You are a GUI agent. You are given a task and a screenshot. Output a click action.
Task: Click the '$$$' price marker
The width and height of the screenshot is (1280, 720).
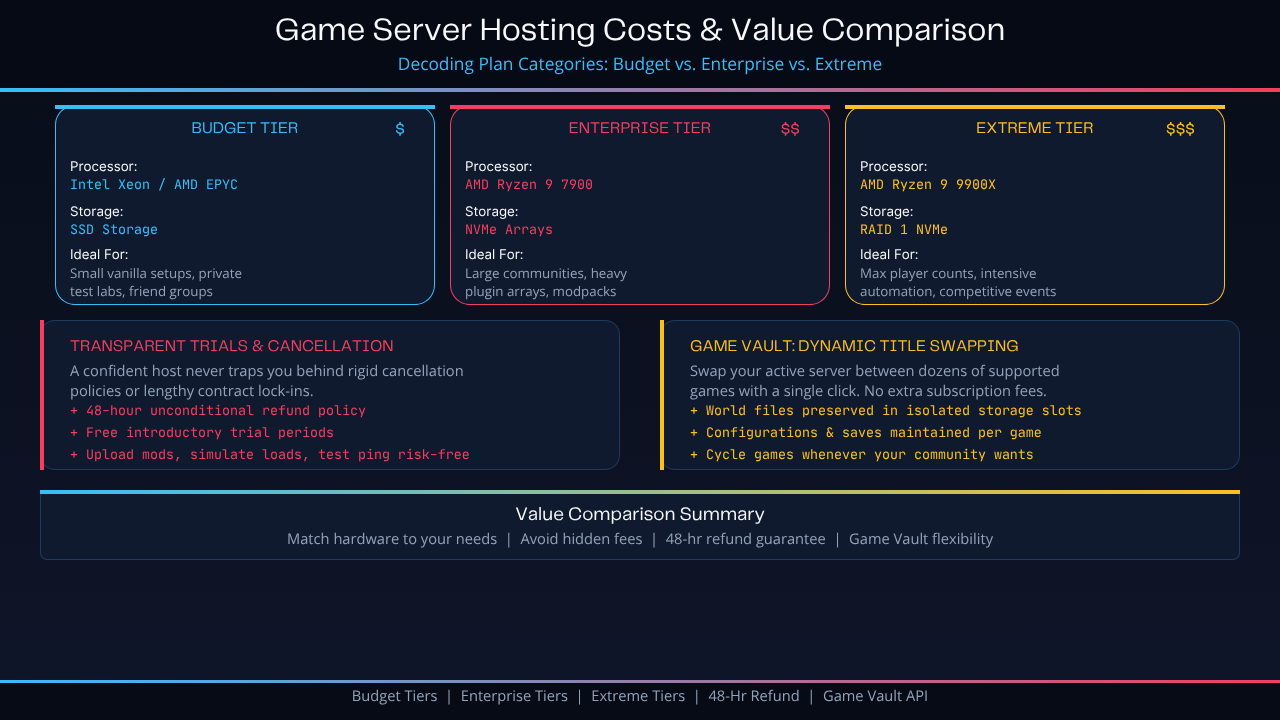[x=1180, y=129]
